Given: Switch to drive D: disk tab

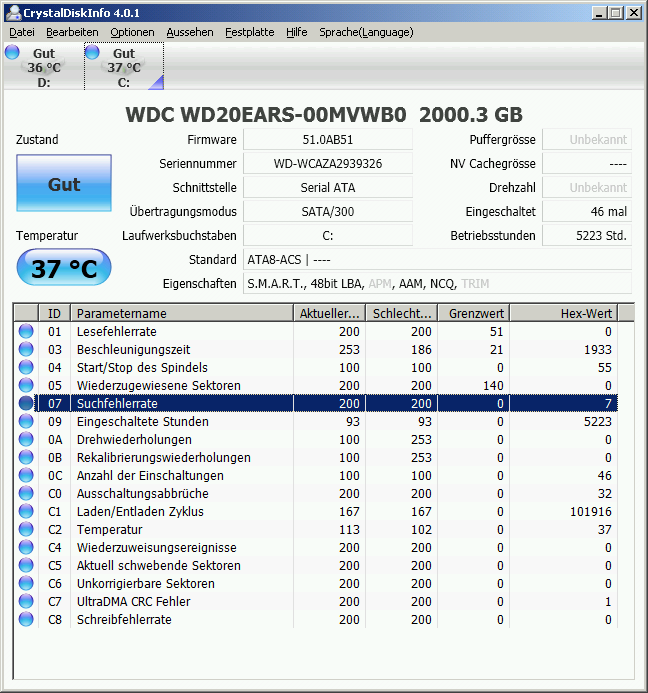Looking at the screenshot, I should coord(43,66).
